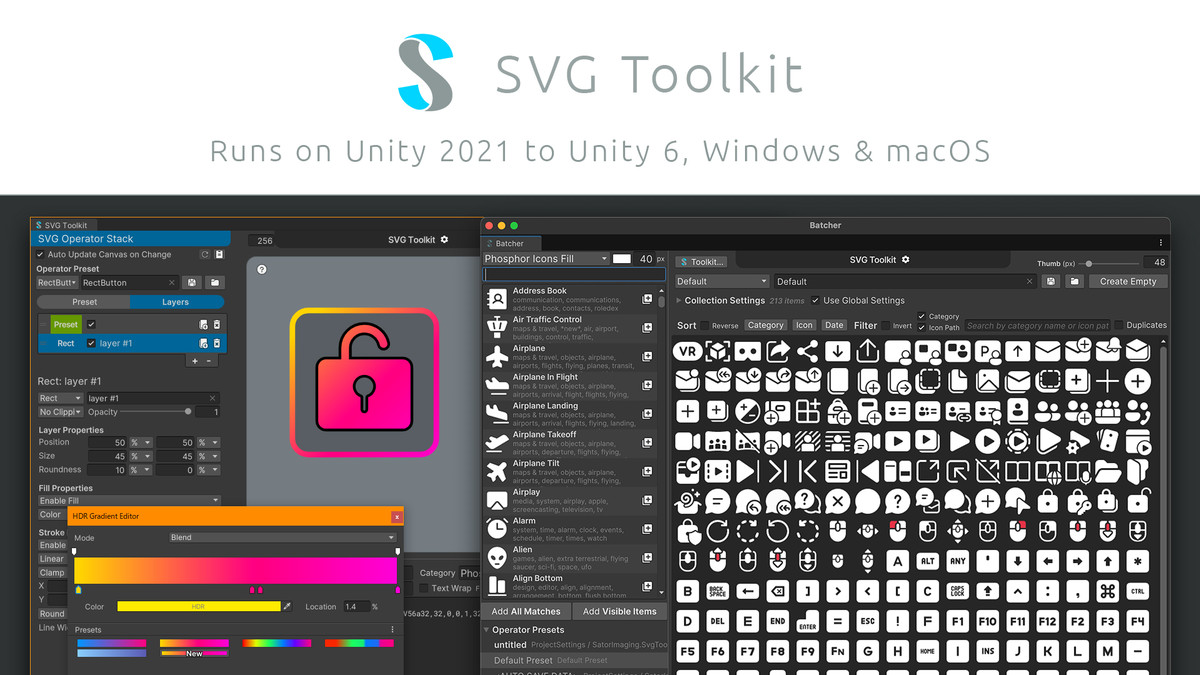Duplicate the Preset layer row
The image size is (1200, 675).
203,324
